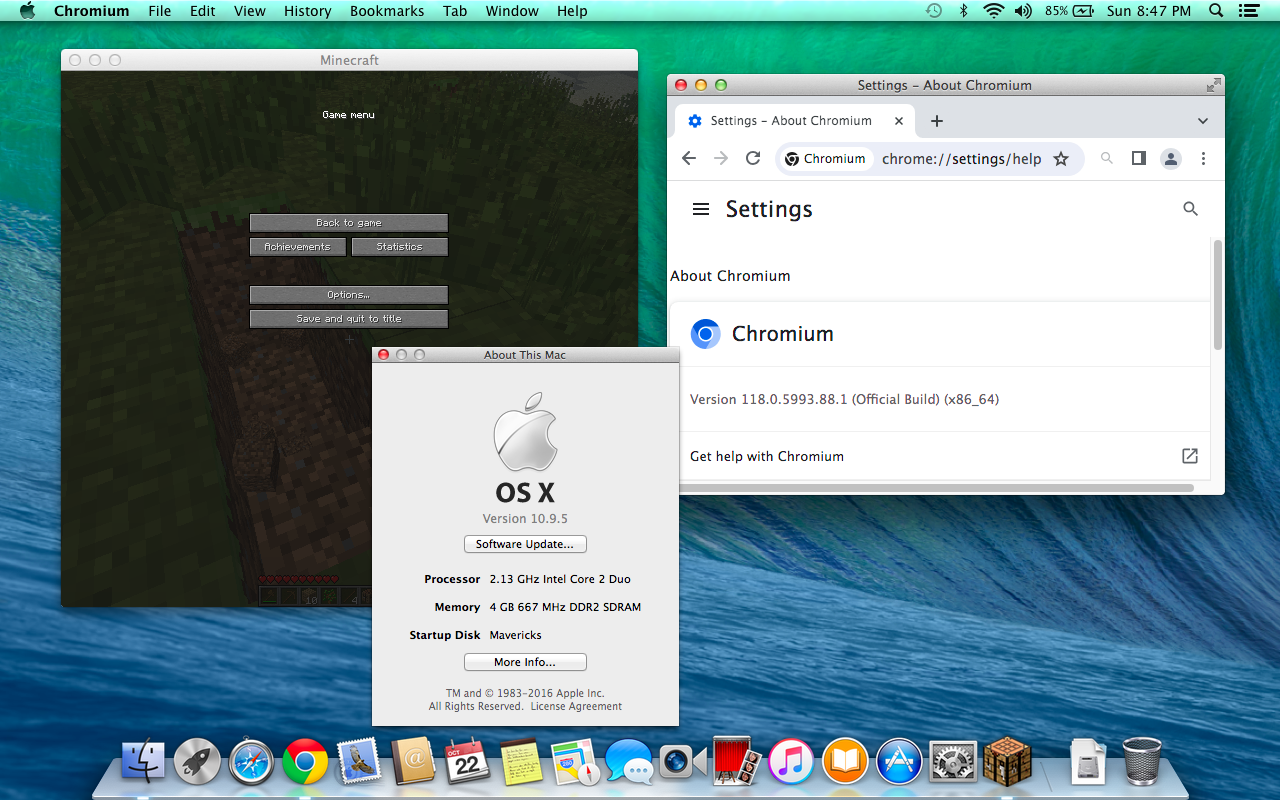
Task: Launch Launchpad from the Dock
Action: (197, 762)
